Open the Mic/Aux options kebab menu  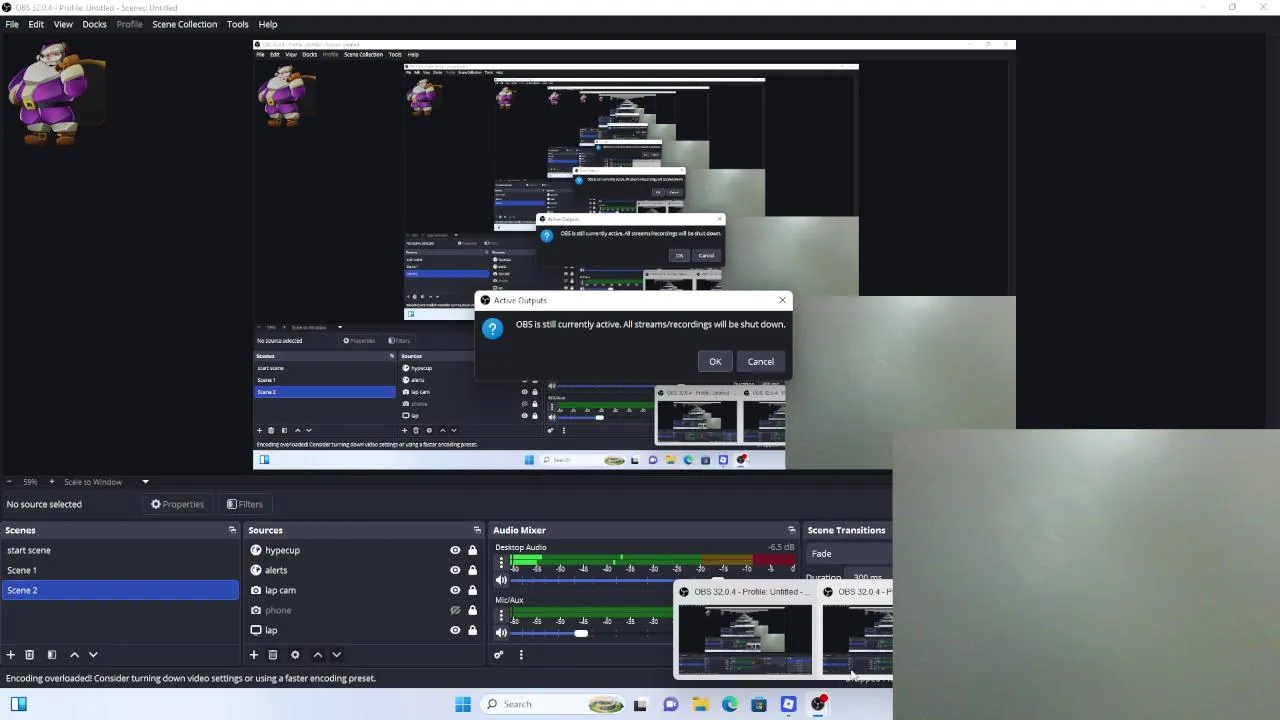pos(501,615)
